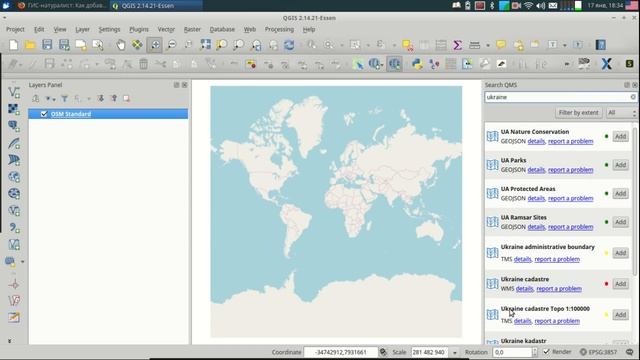The image size is (640, 360).
Task: Click expand all icon in Layers Panel
Action: point(100,98)
